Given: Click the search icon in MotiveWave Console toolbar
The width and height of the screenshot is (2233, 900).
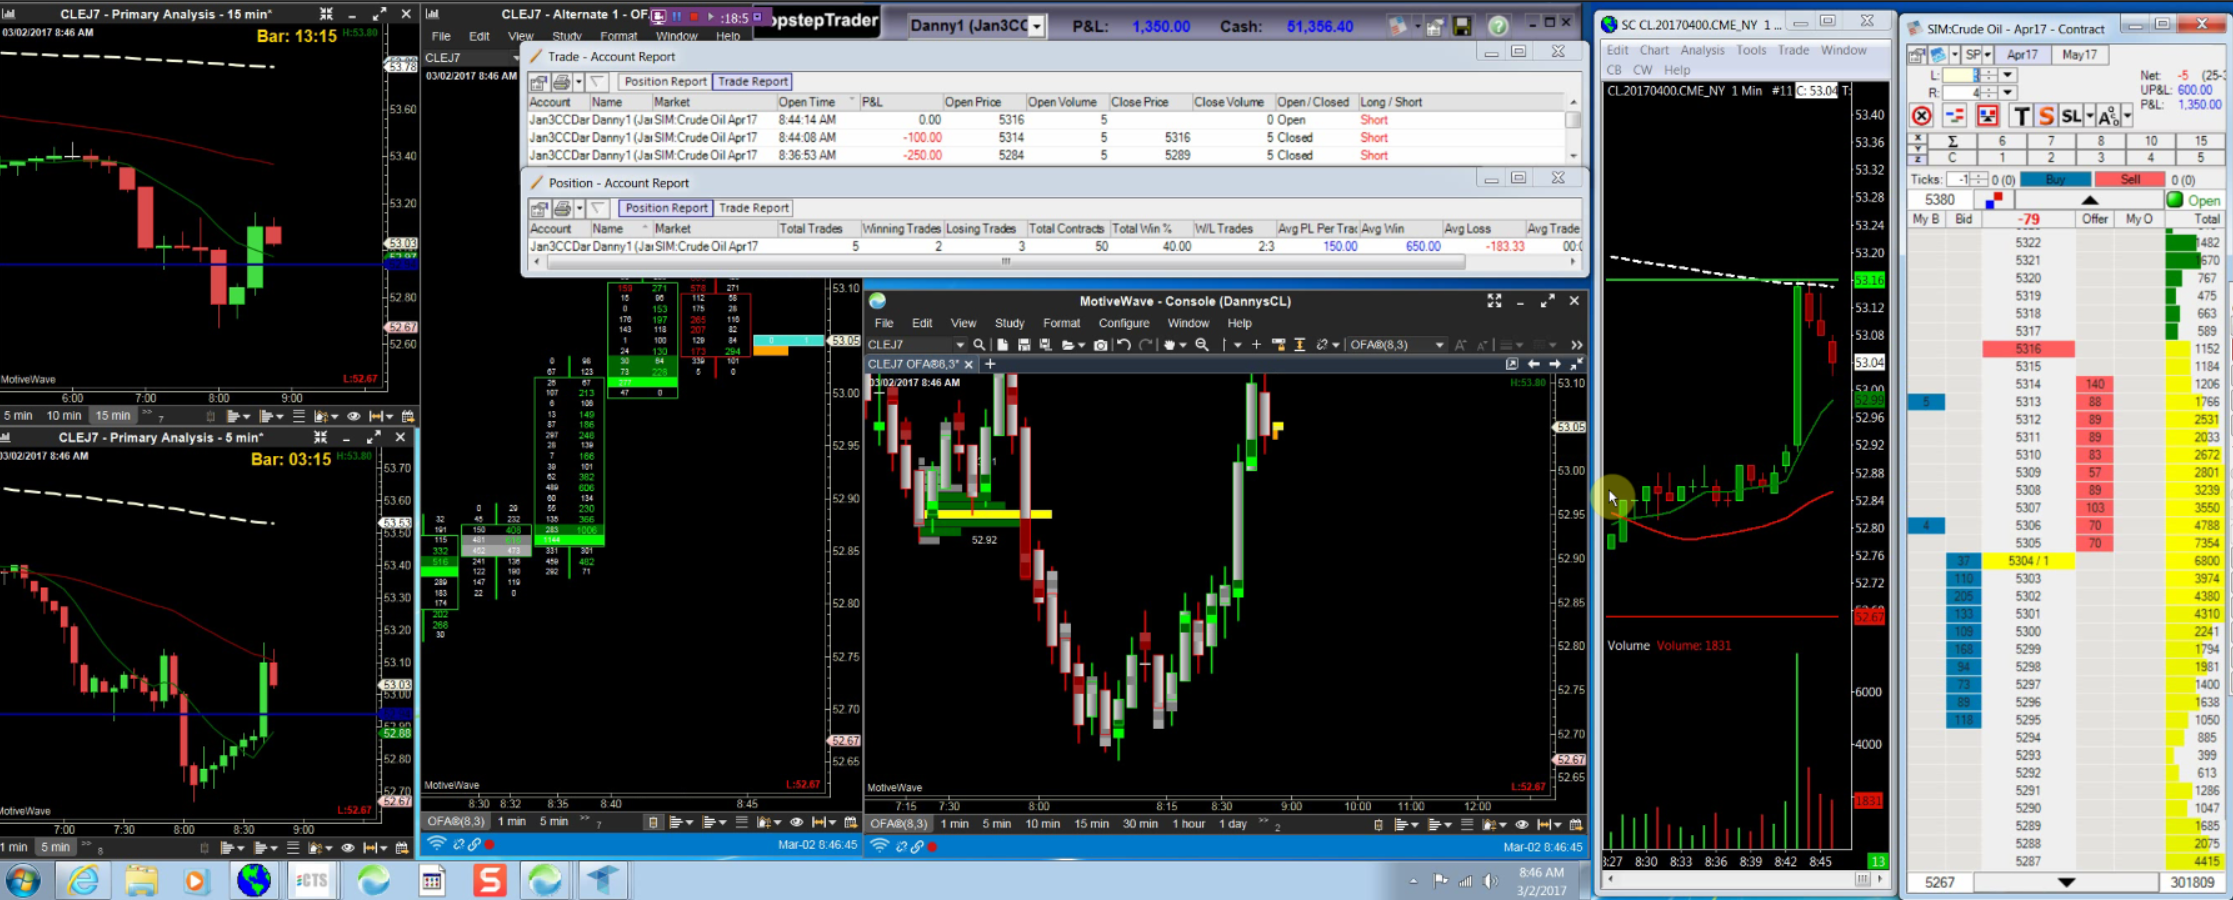Looking at the screenshot, I should point(979,345).
